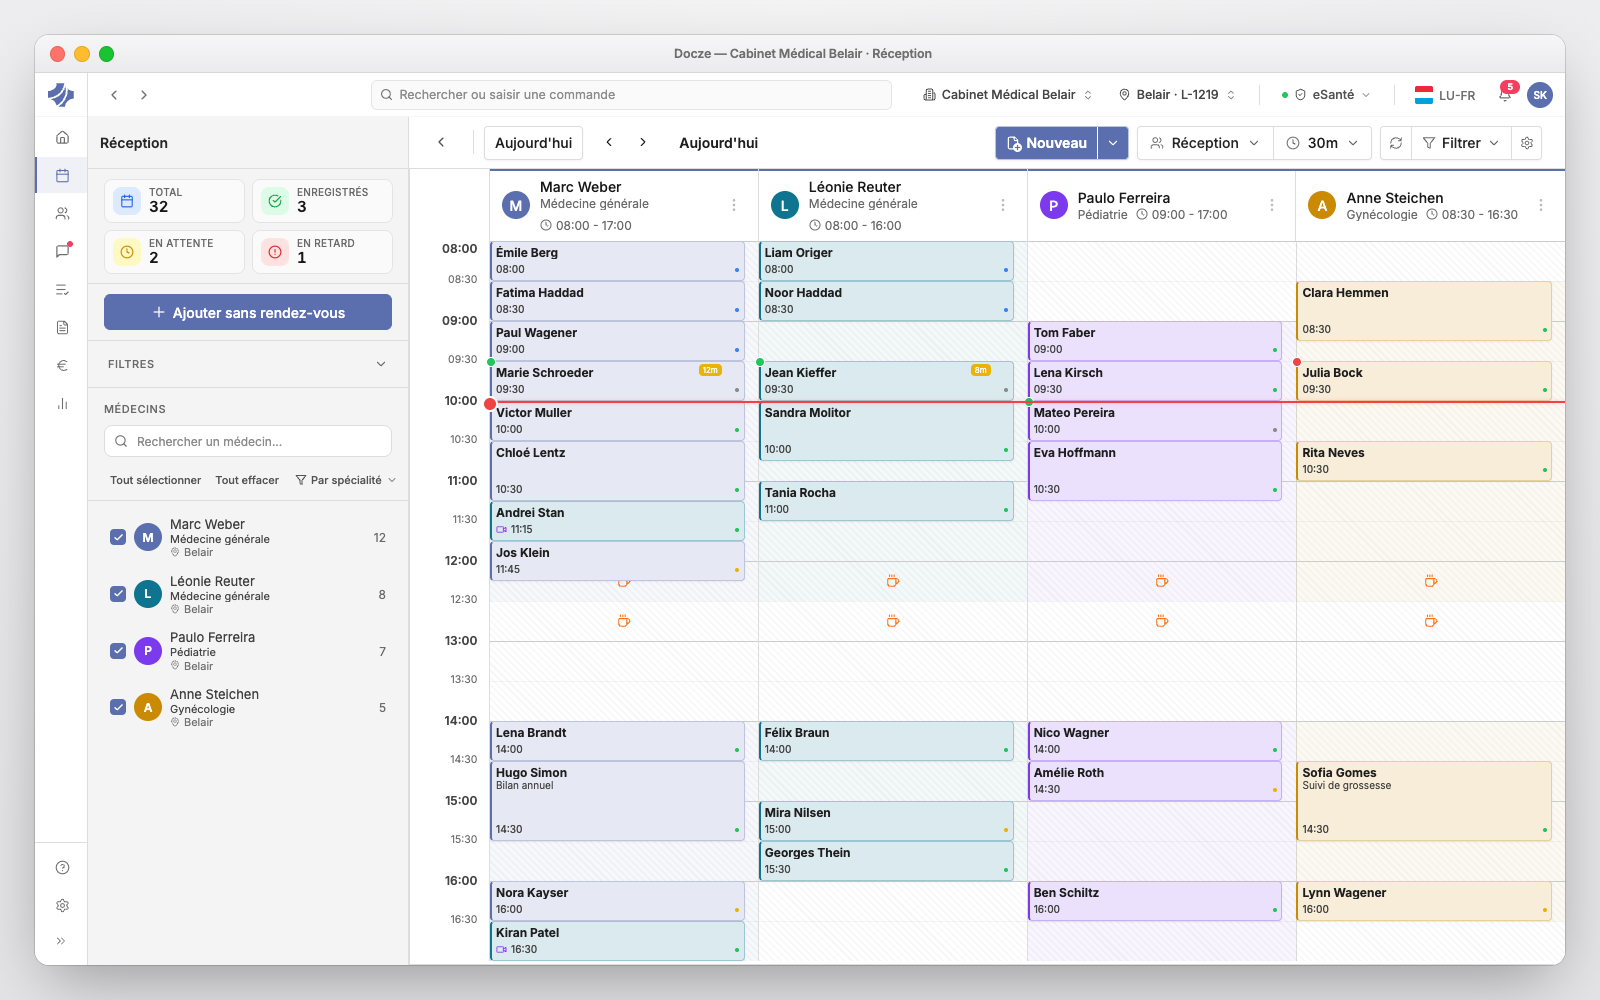The width and height of the screenshot is (1600, 1000).
Task: Switch language via LU-FR flag
Action: pos(1445,95)
